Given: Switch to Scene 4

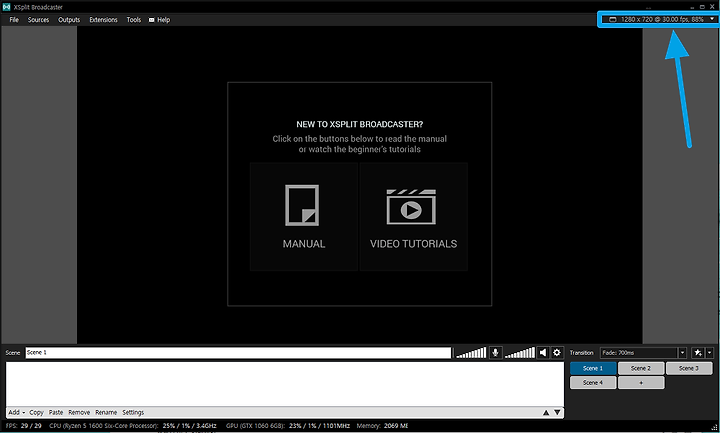Looking at the screenshot, I should pyautogui.click(x=593, y=382).
